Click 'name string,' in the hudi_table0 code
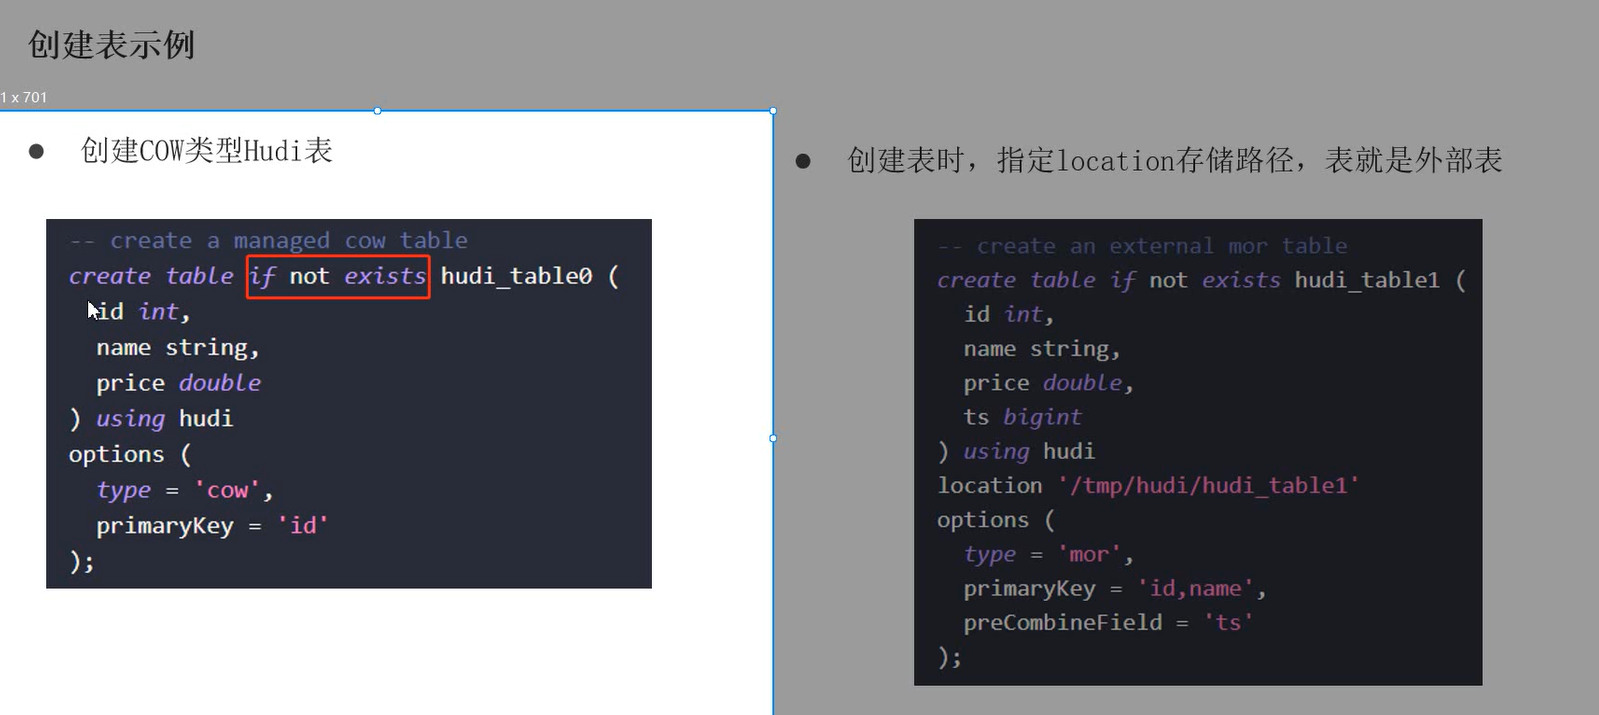 pos(178,348)
